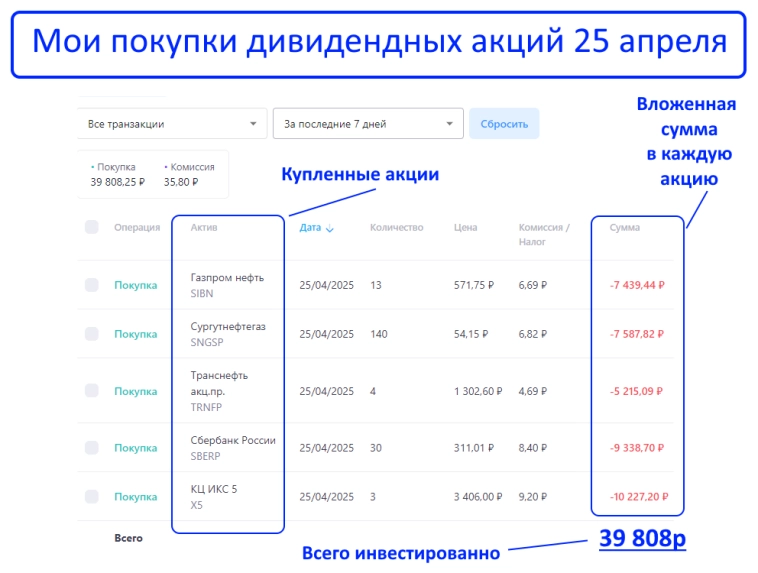Click price 3 406,00 ₽
Image resolution: width=758 pixels, height=573 pixels.
(x=478, y=497)
